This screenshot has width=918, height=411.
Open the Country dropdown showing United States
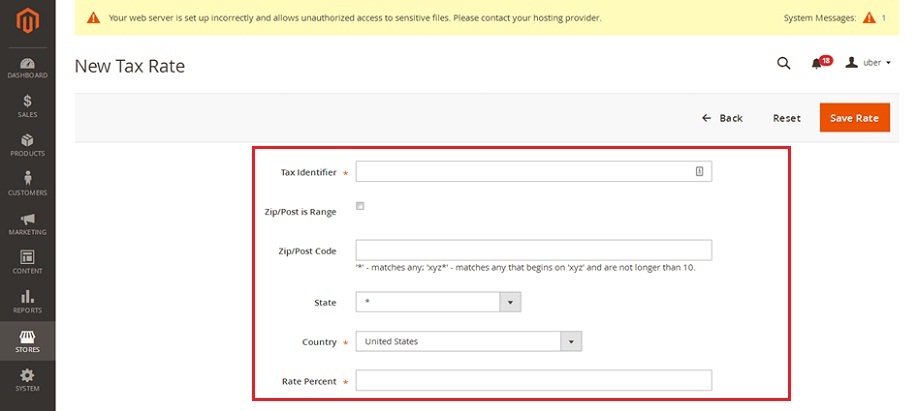click(x=468, y=341)
